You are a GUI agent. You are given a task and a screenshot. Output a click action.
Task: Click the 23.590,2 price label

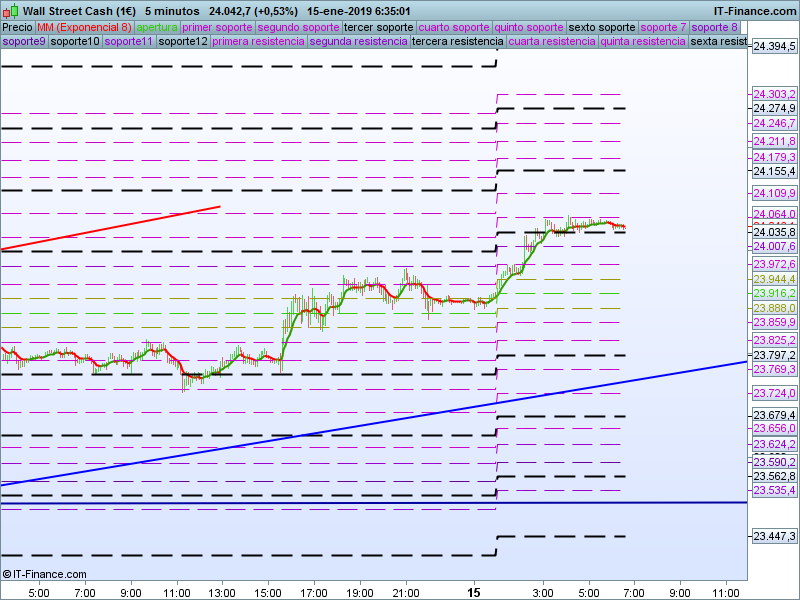coord(774,462)
